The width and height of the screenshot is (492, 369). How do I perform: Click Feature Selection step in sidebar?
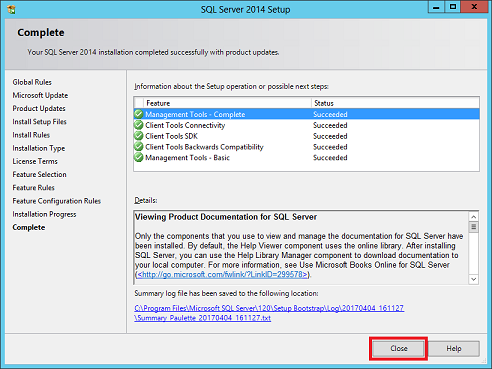click(39, 174)
